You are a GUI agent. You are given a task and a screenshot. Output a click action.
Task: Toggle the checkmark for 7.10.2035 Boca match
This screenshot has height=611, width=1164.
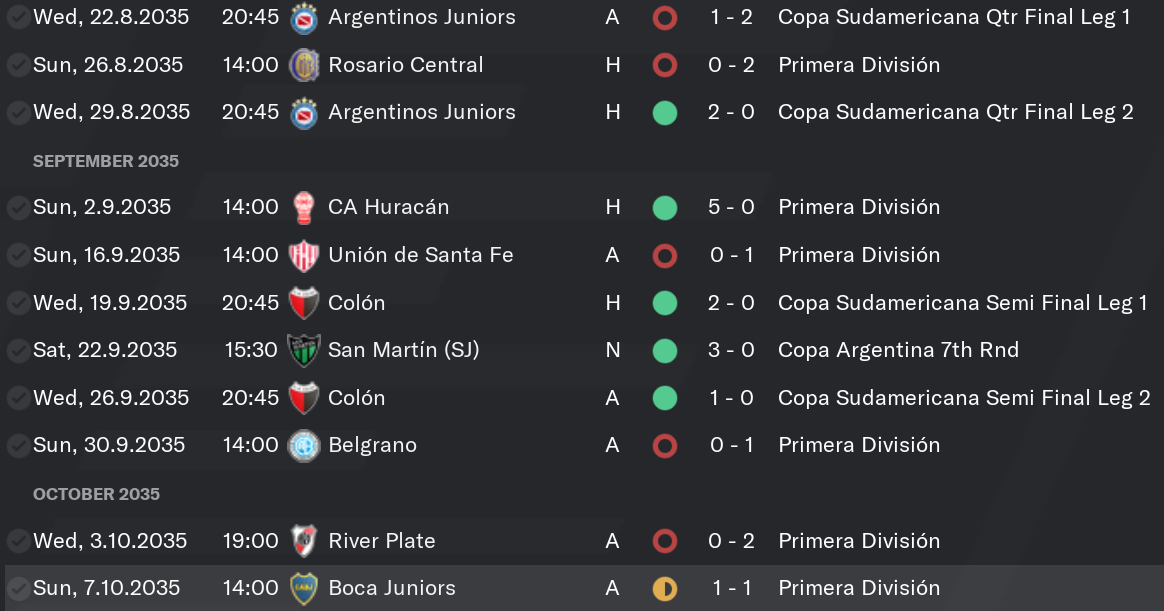pyautogui.click(x=17, y=589)
